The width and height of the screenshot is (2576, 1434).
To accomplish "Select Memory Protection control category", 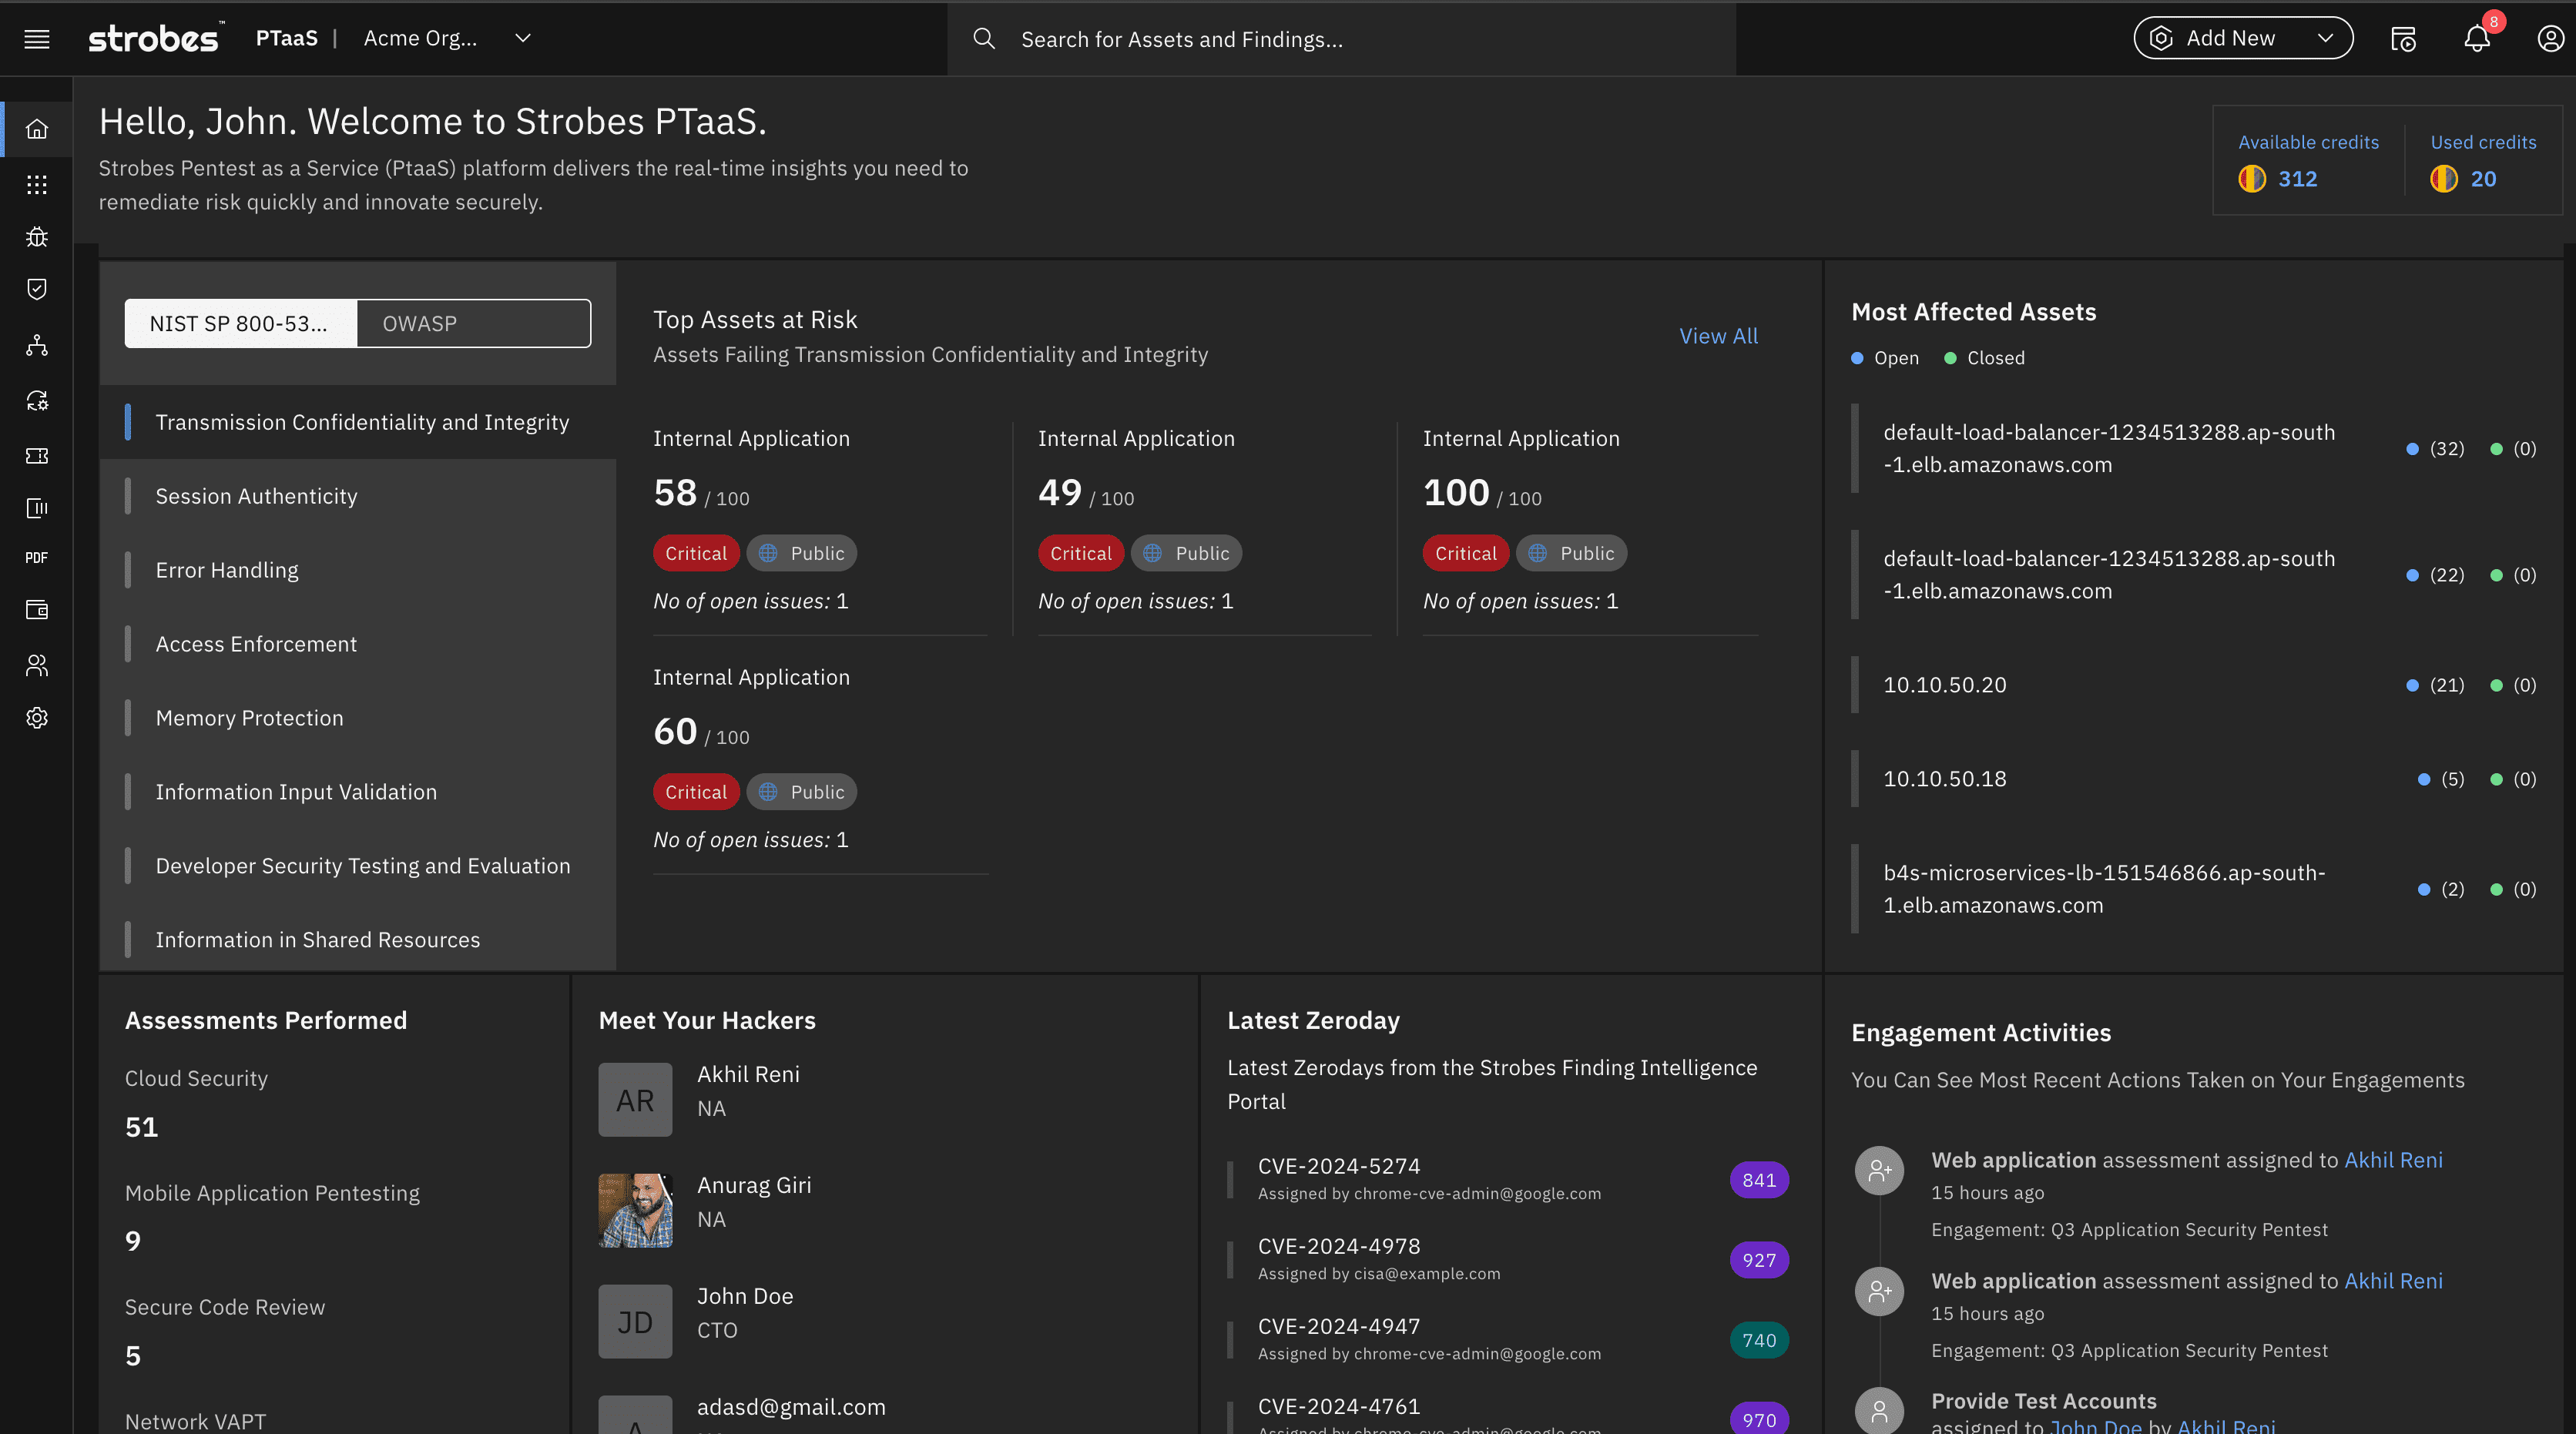I will coord(249,718).
